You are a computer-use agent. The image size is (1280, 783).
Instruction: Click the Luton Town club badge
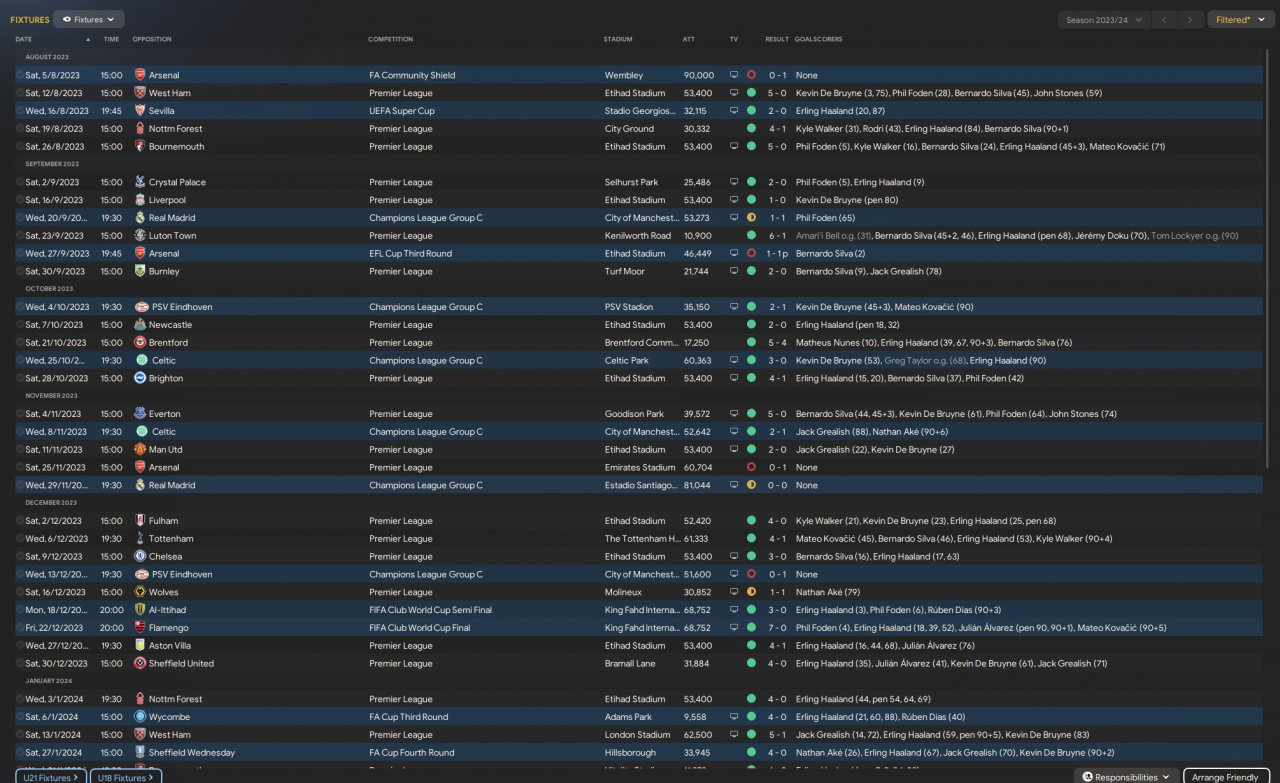pos(140,236)
